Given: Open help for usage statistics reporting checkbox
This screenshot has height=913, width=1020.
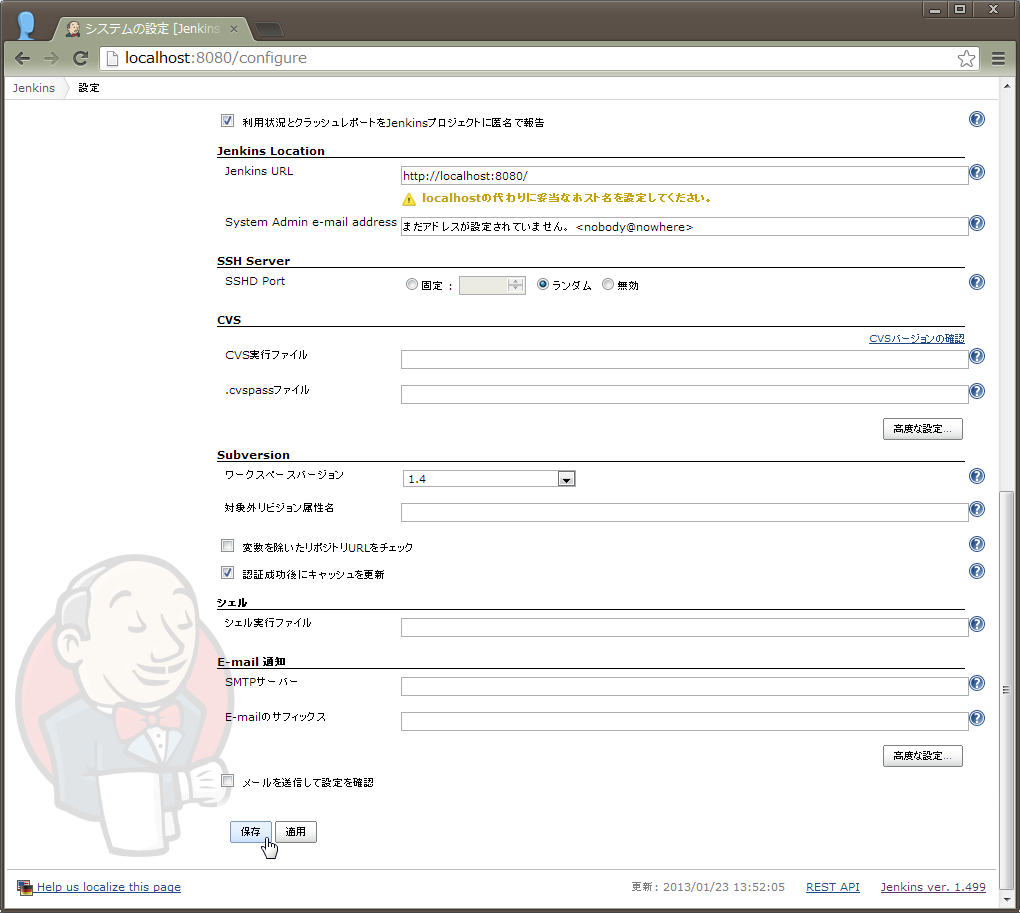Looking at the screenshot, I should pyautogui.click(x=976, y=119).
